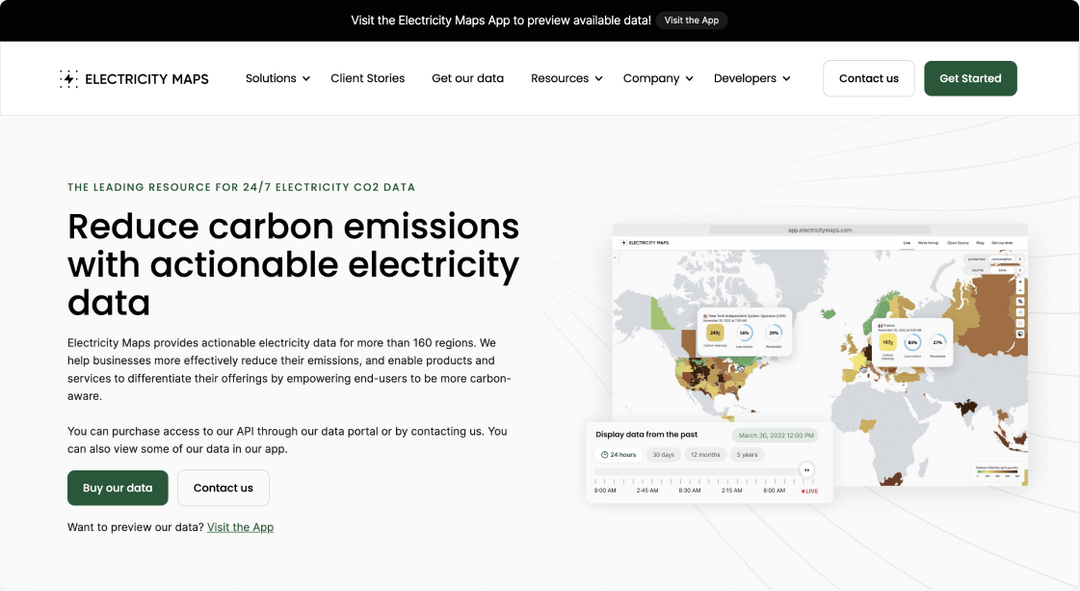1080x591 pixels.
Task: Open the Resources dropdown
Action: tap(560, 78)
